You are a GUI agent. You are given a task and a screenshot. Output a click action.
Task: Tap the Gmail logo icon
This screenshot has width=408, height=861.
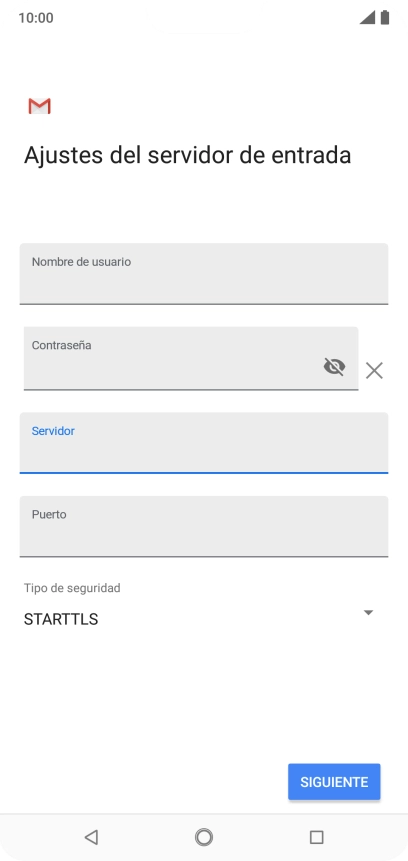[x=40, y=106]
